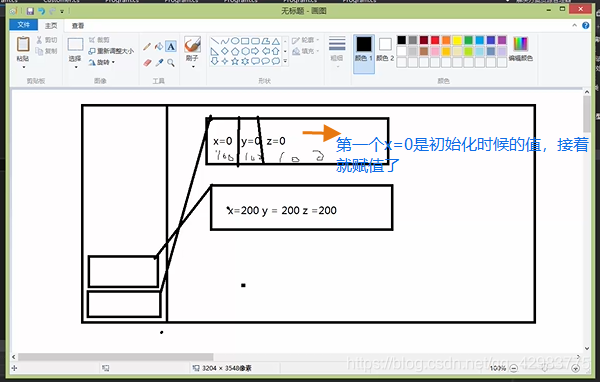Image resolution: width=600 pixels, height=382 pixels.
Task: Click the Redo arrow in quick access toolbar
Action: (52, 11)
